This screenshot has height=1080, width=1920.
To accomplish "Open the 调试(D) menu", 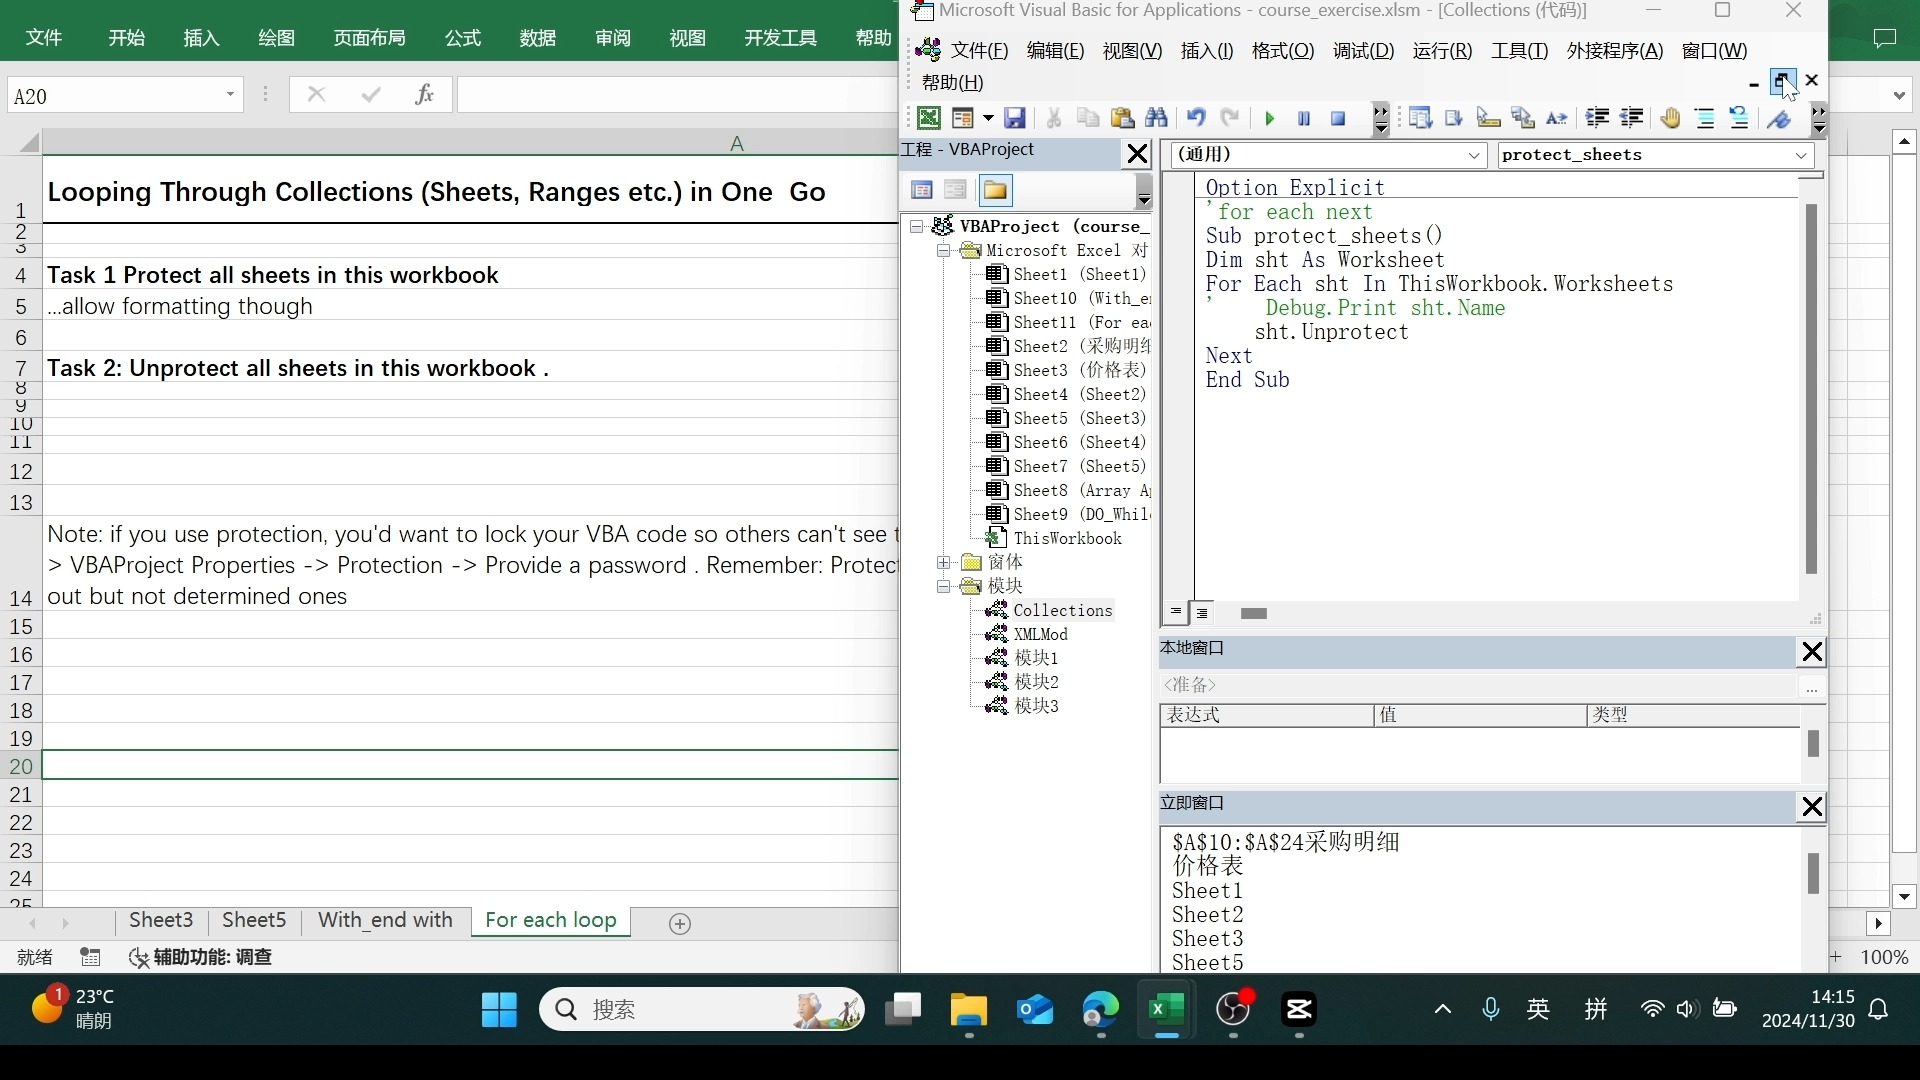I will [x=1362, y=51].
